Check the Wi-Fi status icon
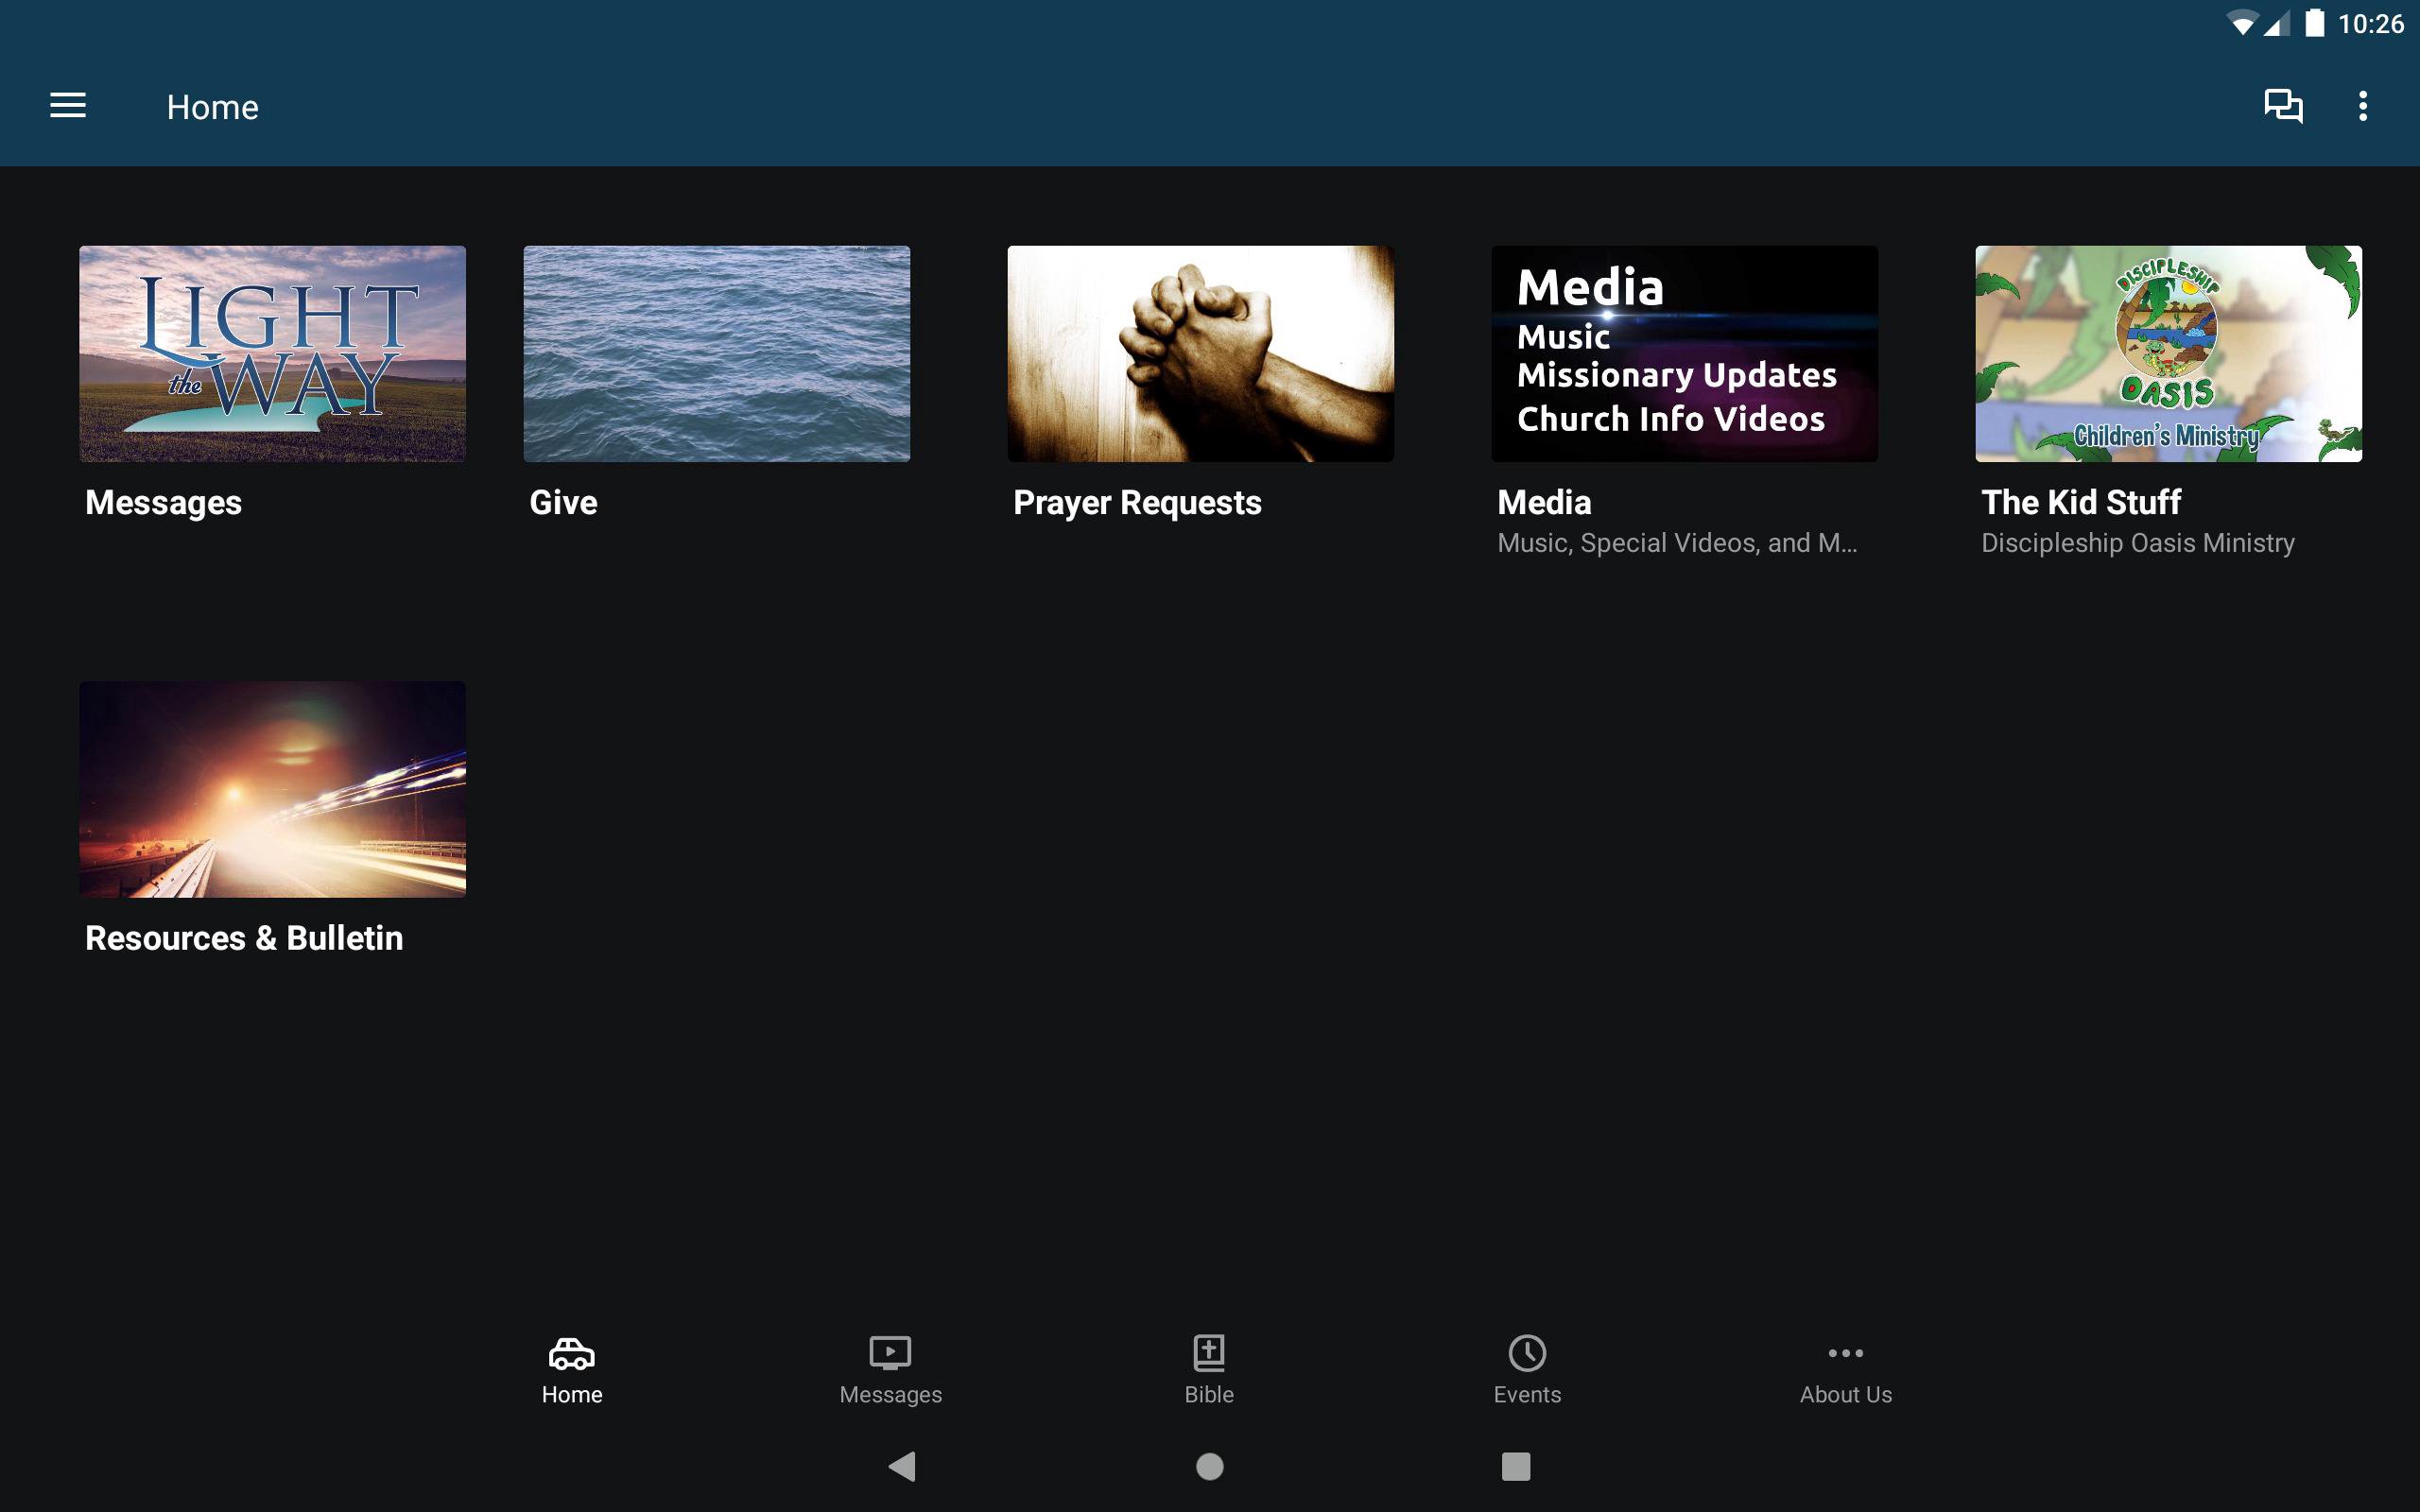The width and height of the screenshot is (2420, 1512). coord(2243,24)
